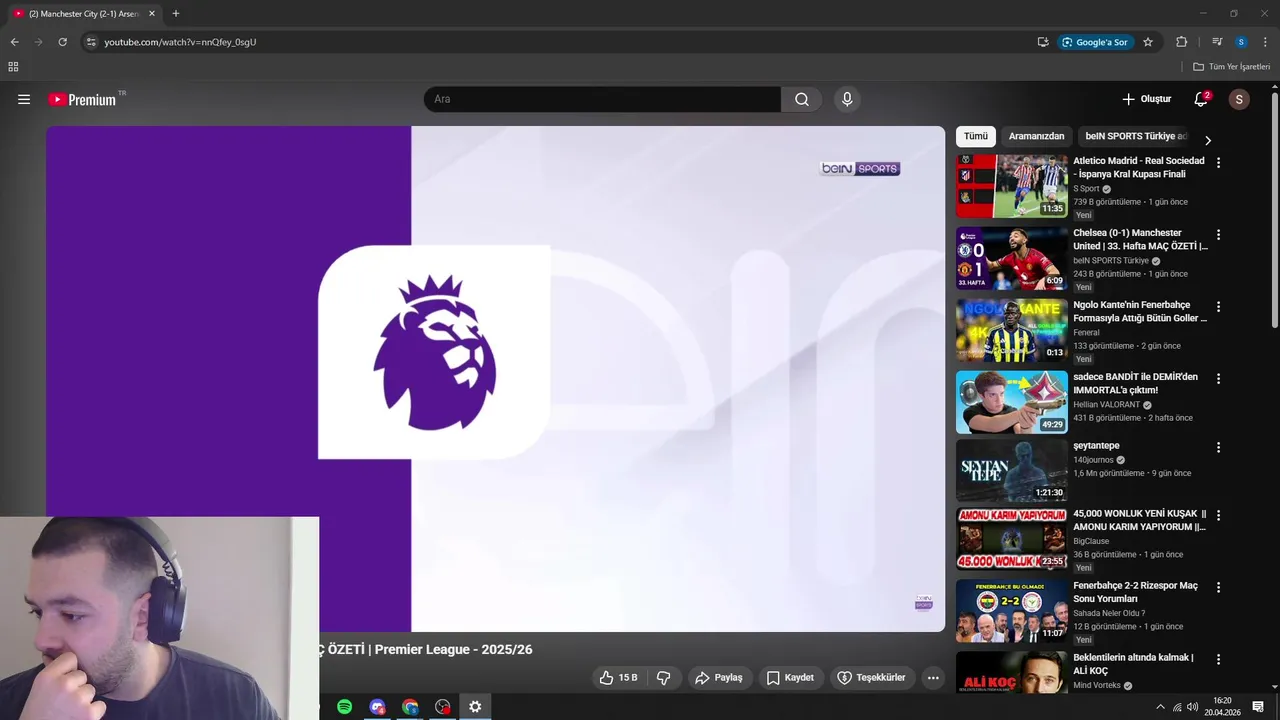
Task: Open Chrome three-dot menu
Action: 1265,42
